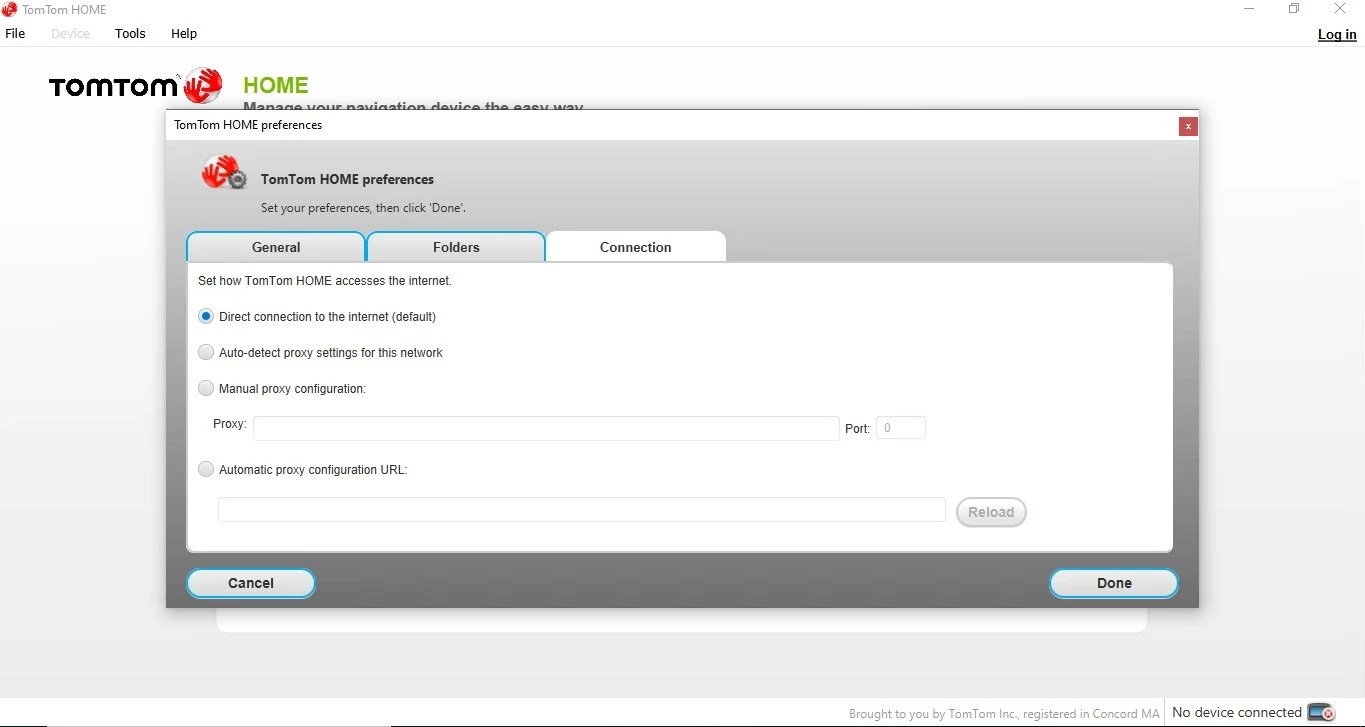Click the TomTom red hands logo
Viewport: 1365px width, 727px height.
[203, 86]
